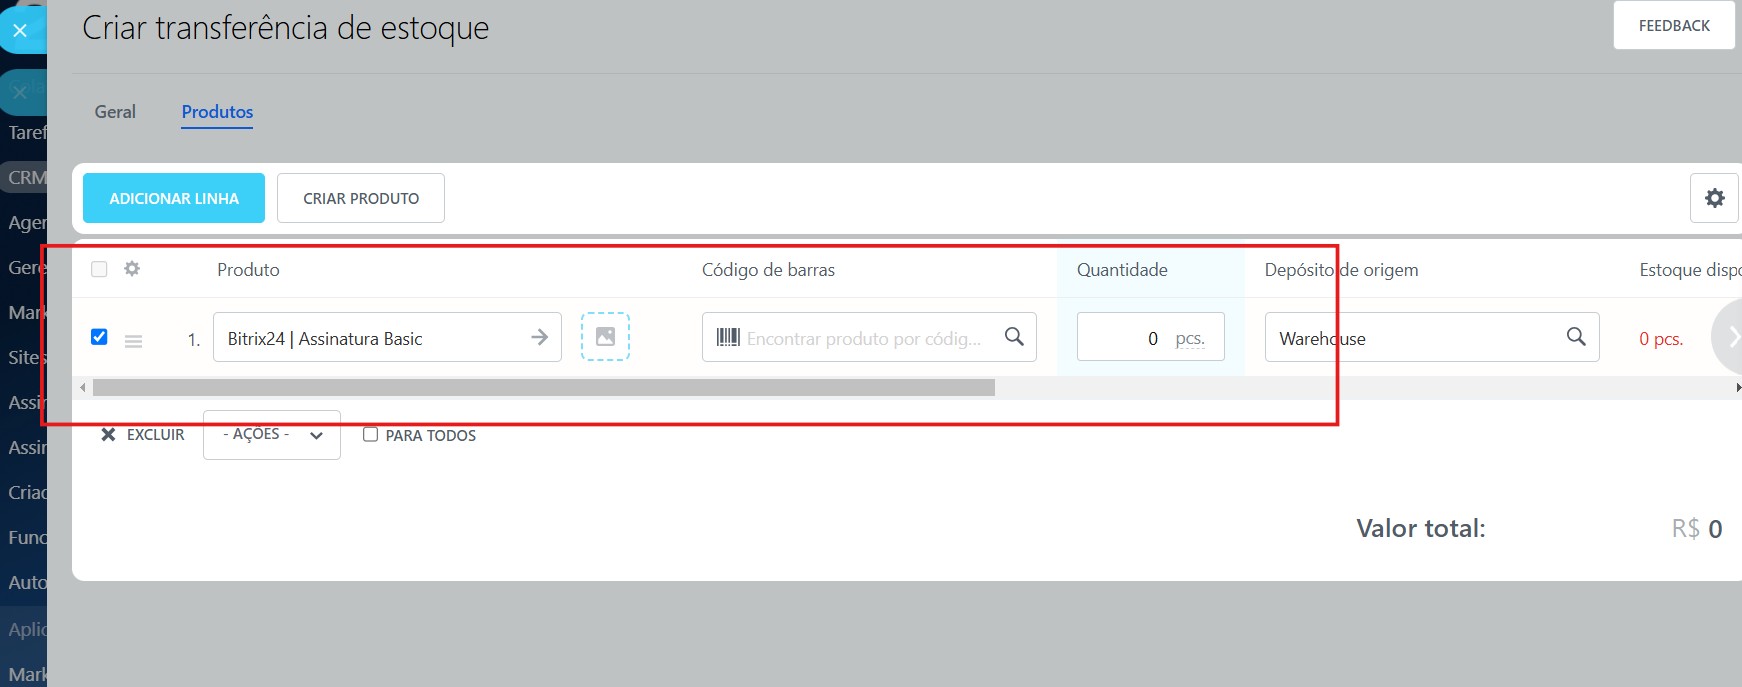1742x687 pixels.
Task: Click the row drag handle icon
Action: pyautogui.click(x=133, y=341)
